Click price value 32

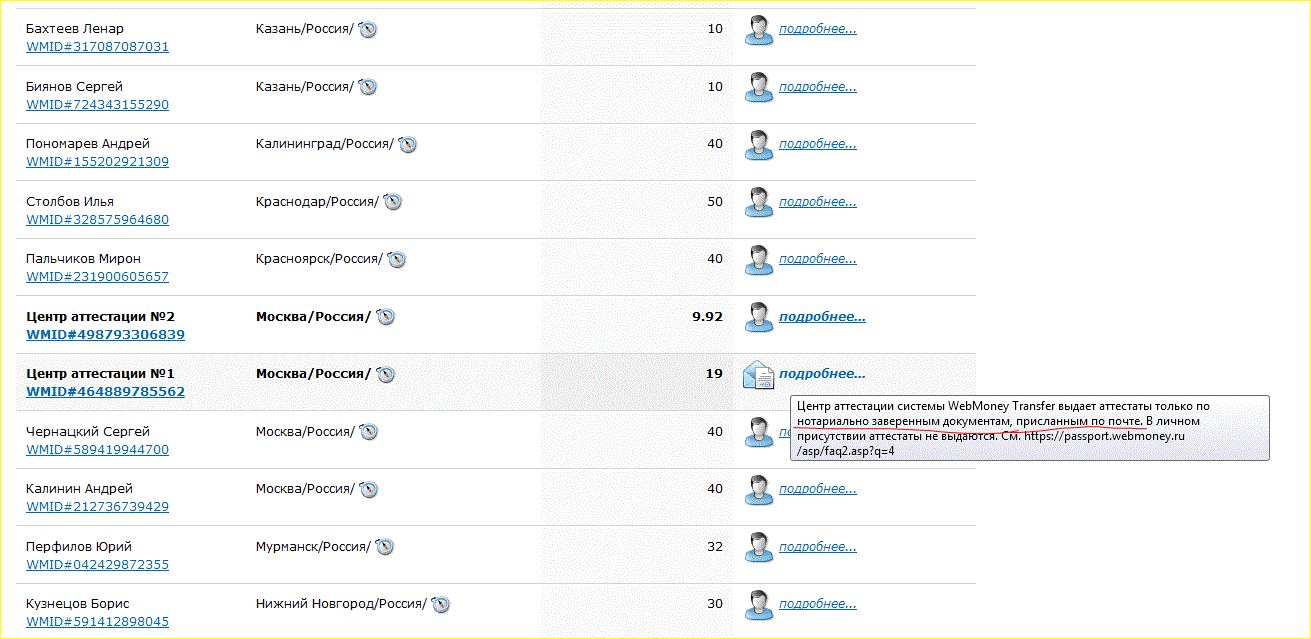point(715,546)
